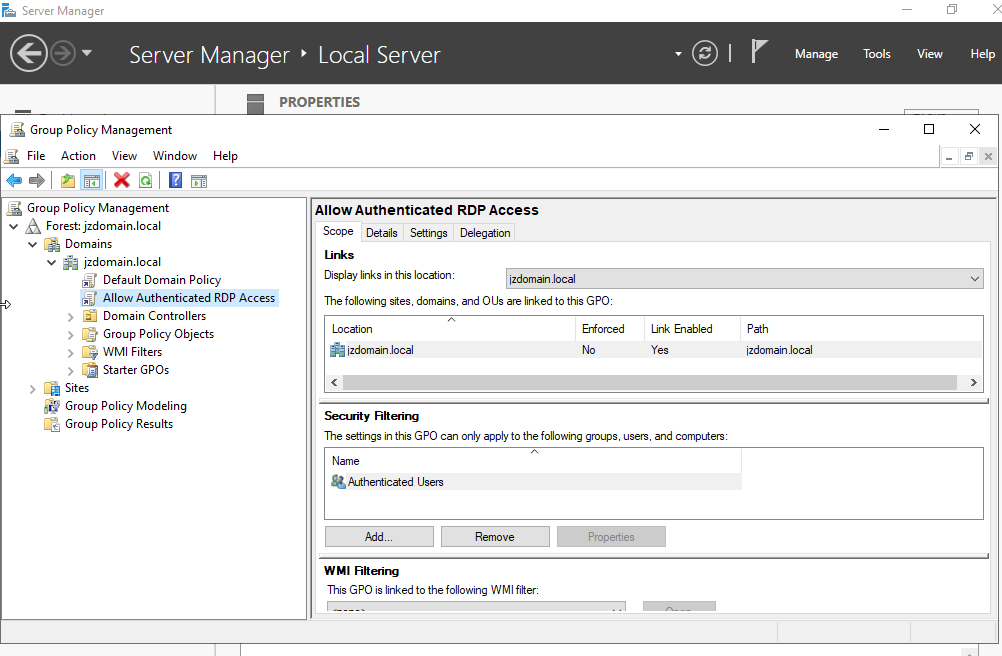This screenshot has width=1002, height=656.
Task: Click the Forward navigation arrow in GPMC toolbar
Action: pyautogui.click(x=36, y=180)
